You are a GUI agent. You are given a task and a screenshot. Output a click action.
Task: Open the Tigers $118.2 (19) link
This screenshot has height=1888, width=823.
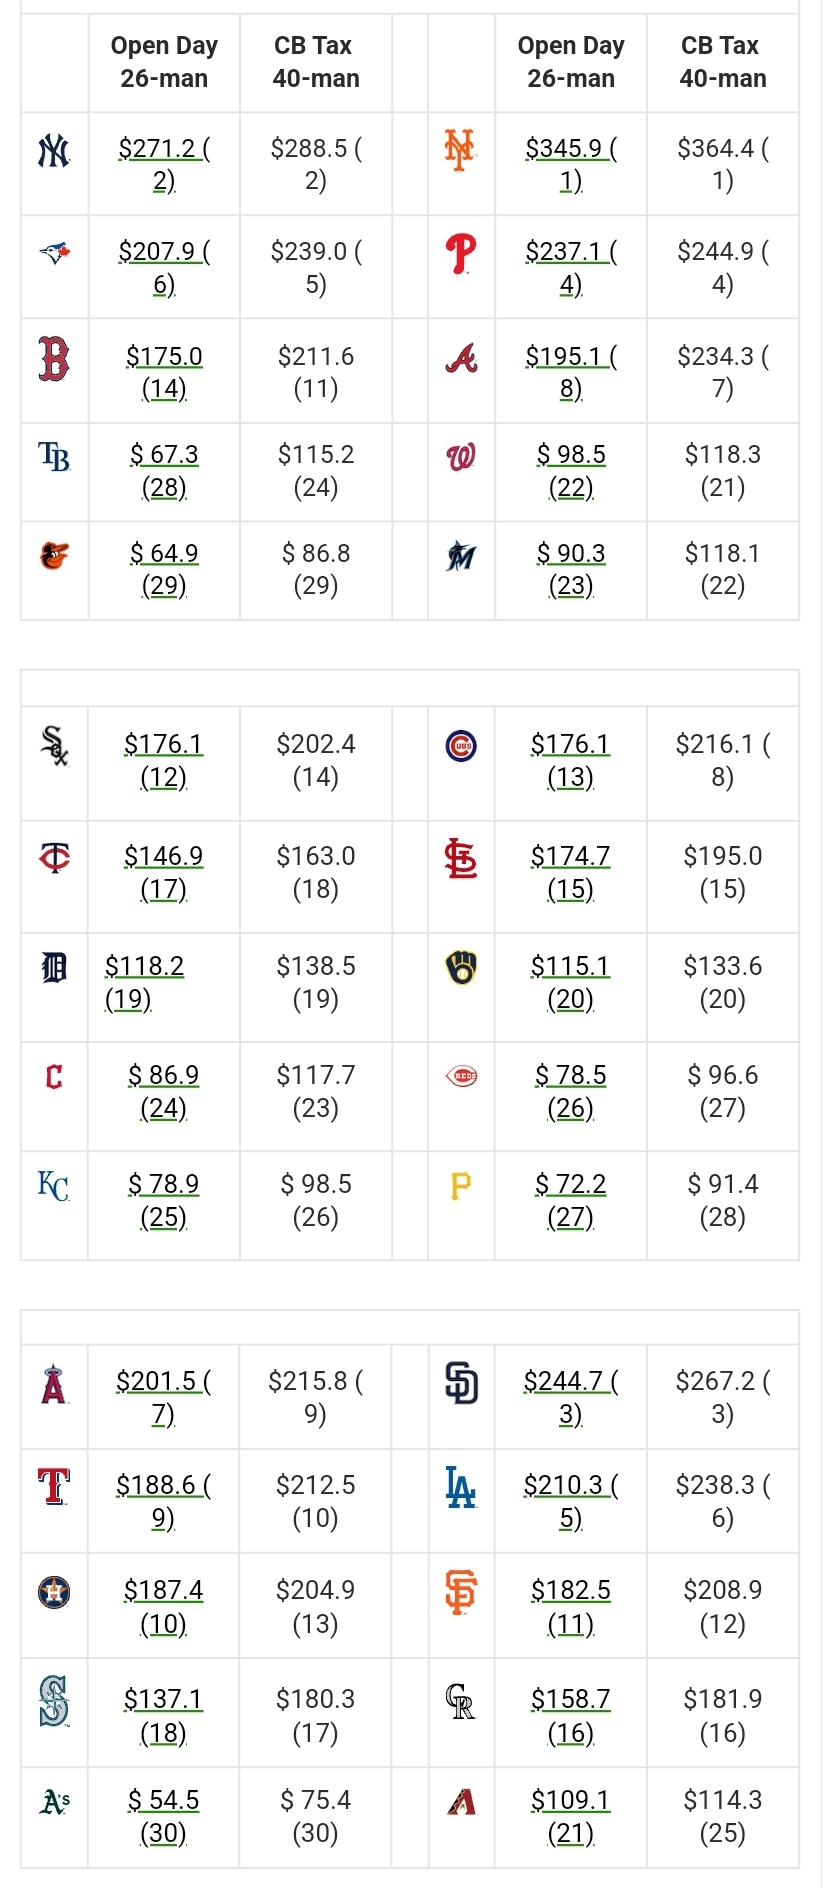[144, 982]
